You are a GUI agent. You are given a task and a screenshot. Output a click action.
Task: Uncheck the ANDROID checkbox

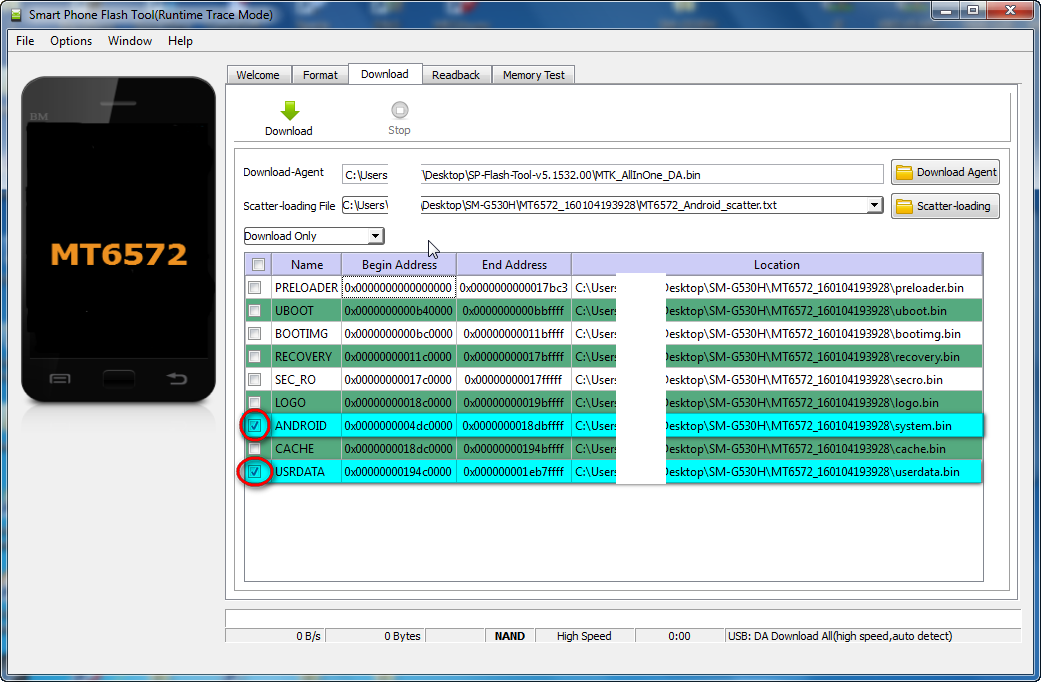254,426
